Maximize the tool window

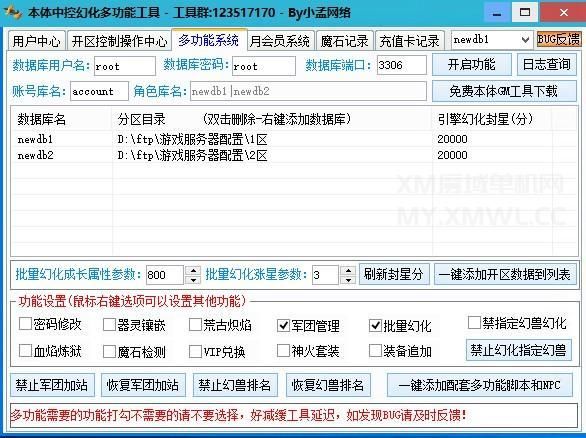pyautogui.click(x=525, y=12)
